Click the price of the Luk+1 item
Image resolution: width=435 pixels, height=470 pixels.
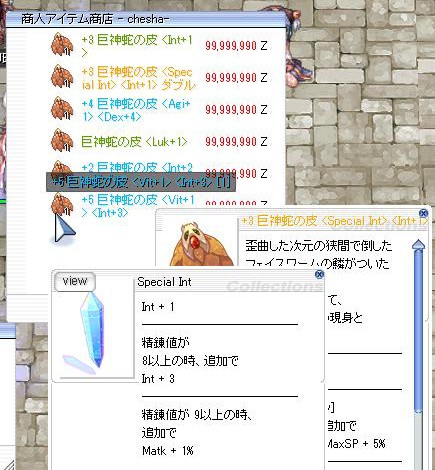coord(236,142)
